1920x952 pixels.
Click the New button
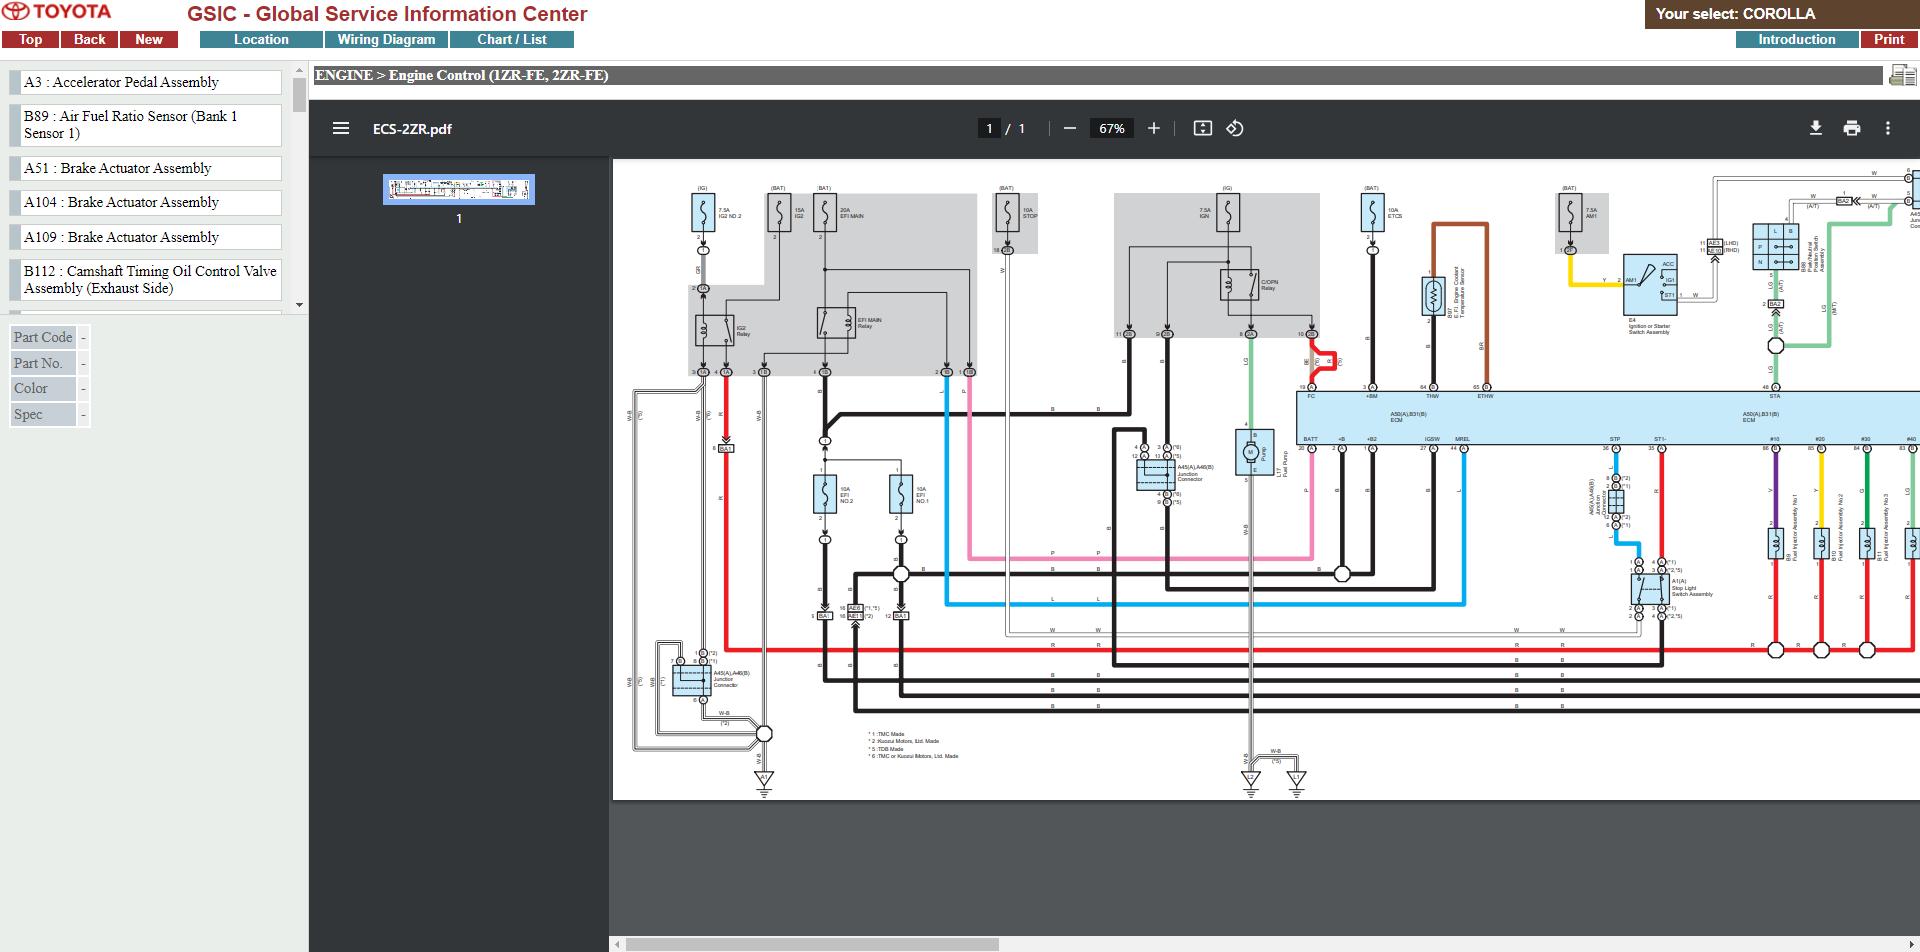tap(149, 39)
